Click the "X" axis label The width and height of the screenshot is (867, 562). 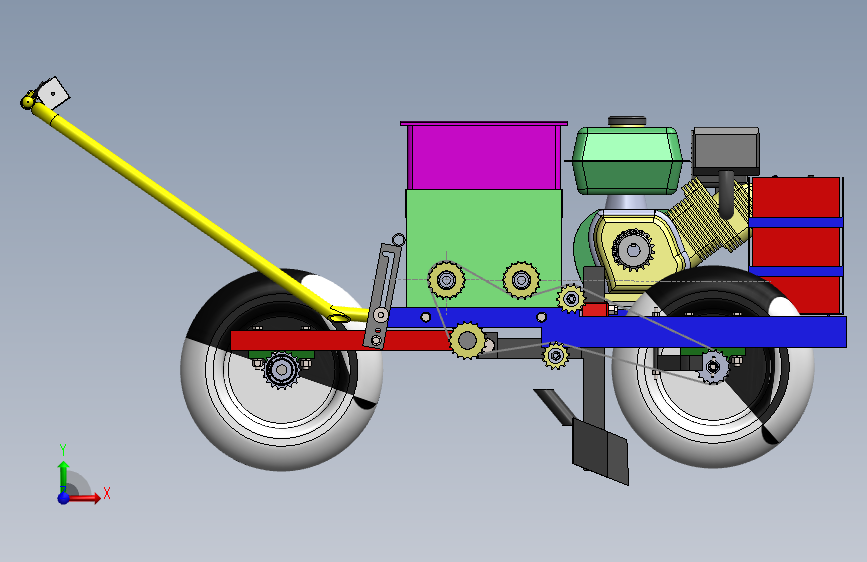107,493
